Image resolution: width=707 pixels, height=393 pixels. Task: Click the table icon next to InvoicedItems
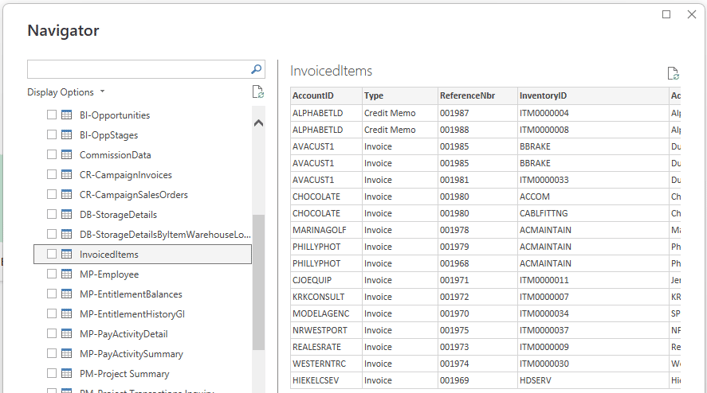66,254
